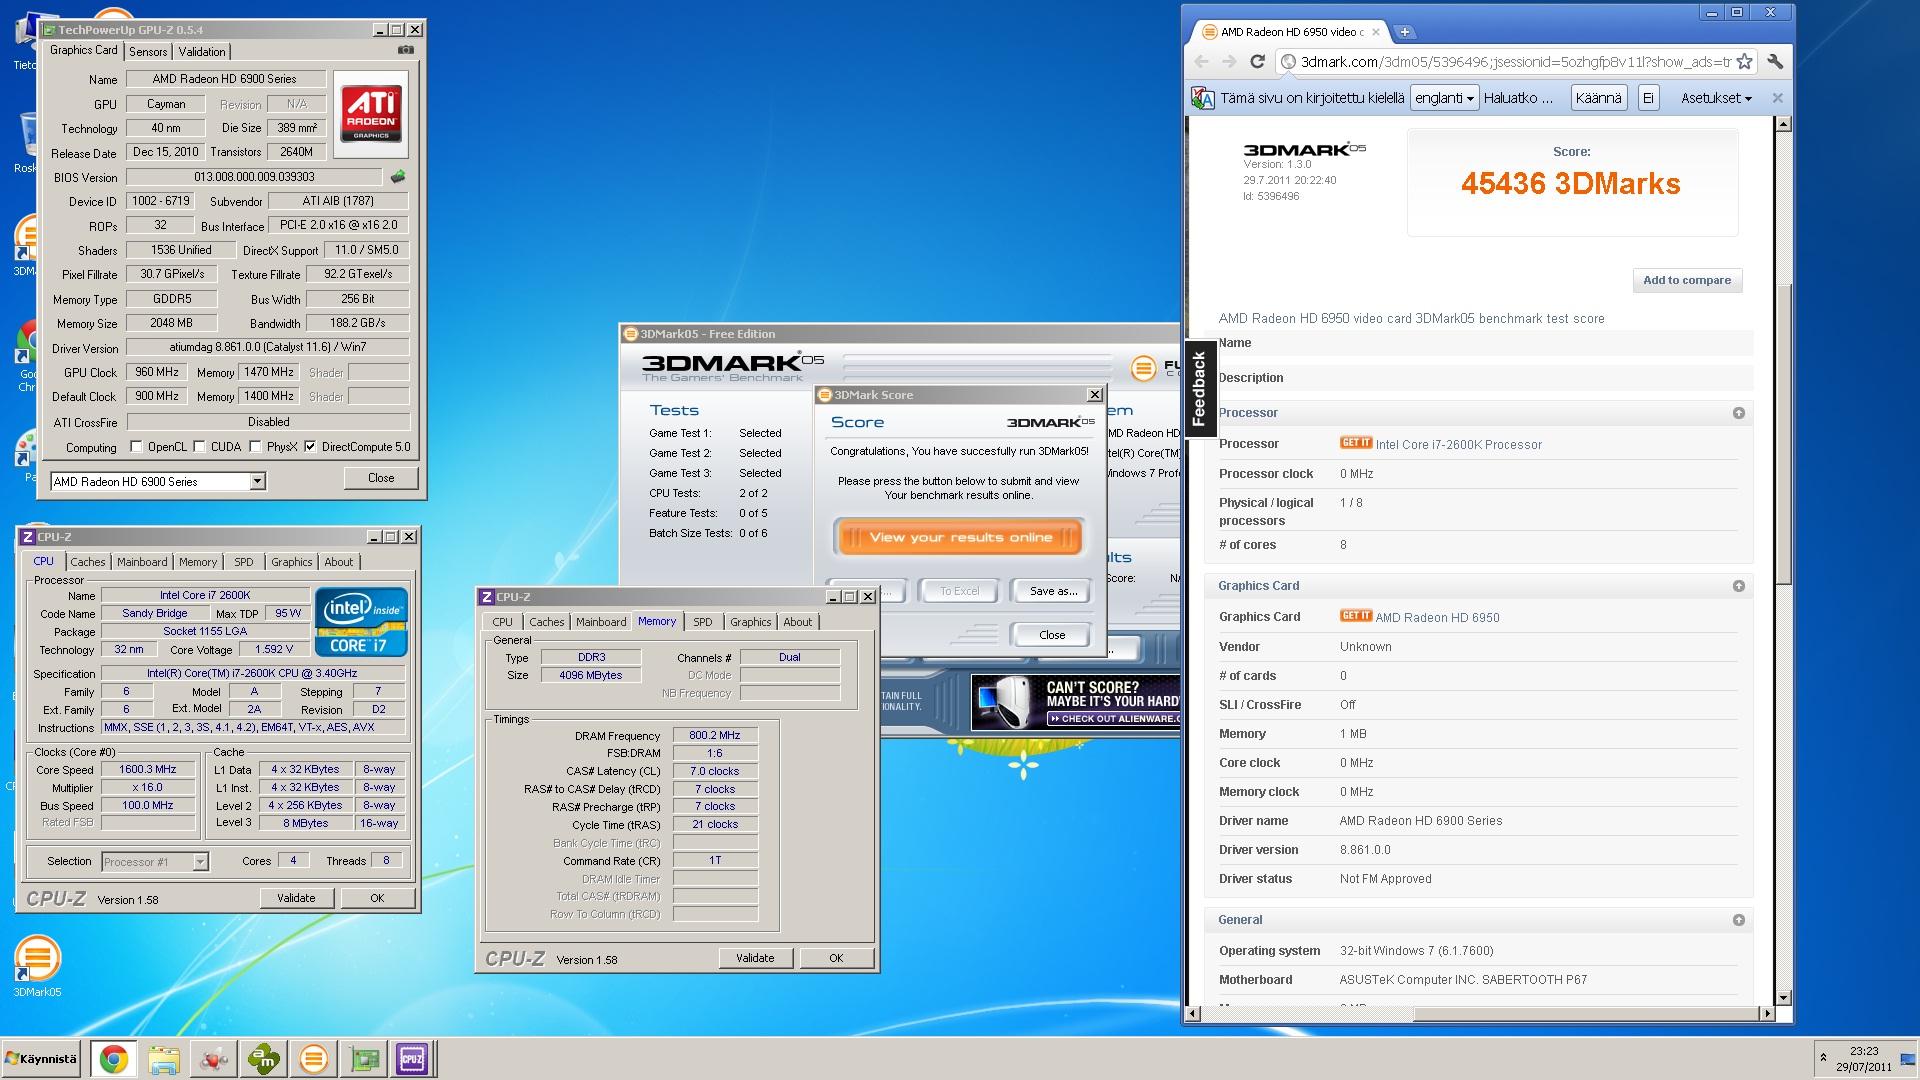Viewport: 1920px width, 1080px height.
Task: Select AMD Radeon HD 6950 Chrome tab
Action: (1290, 32)
